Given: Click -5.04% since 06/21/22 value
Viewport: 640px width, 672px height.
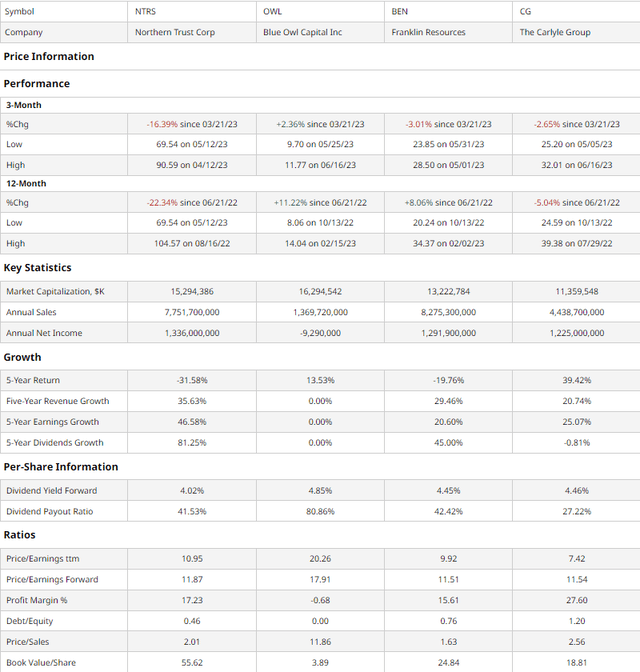Looking at the screenshot, I should (577, 203).
